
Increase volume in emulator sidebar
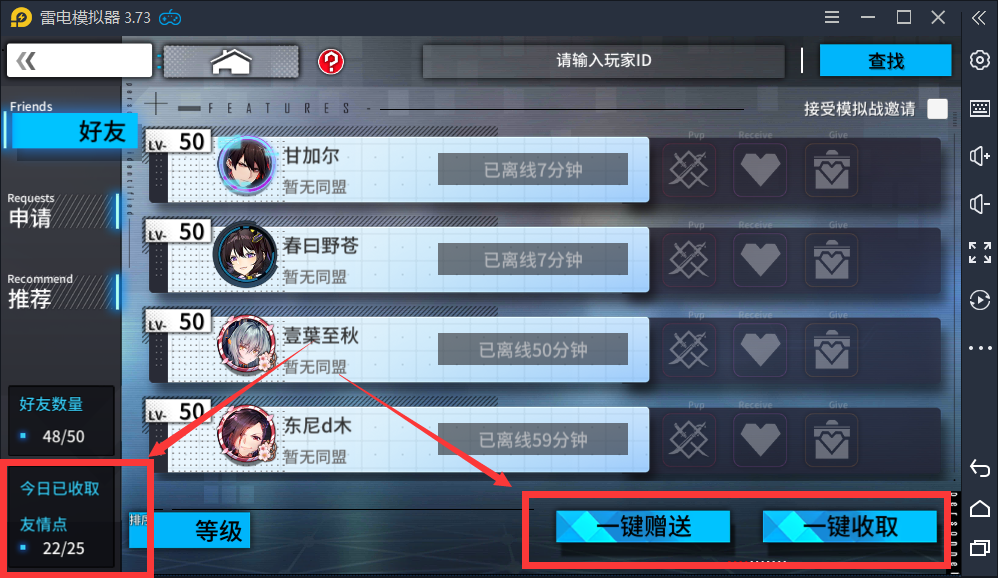[x=980, y=156]
